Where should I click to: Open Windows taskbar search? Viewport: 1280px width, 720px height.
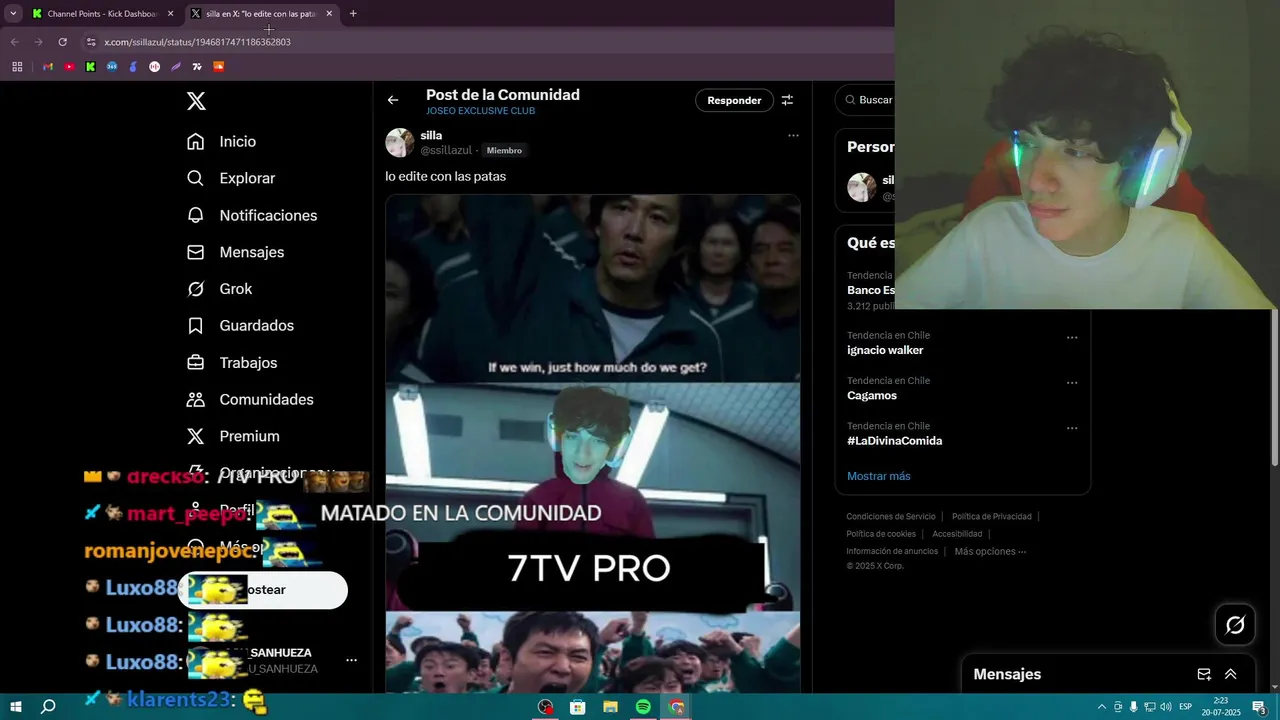48,707
